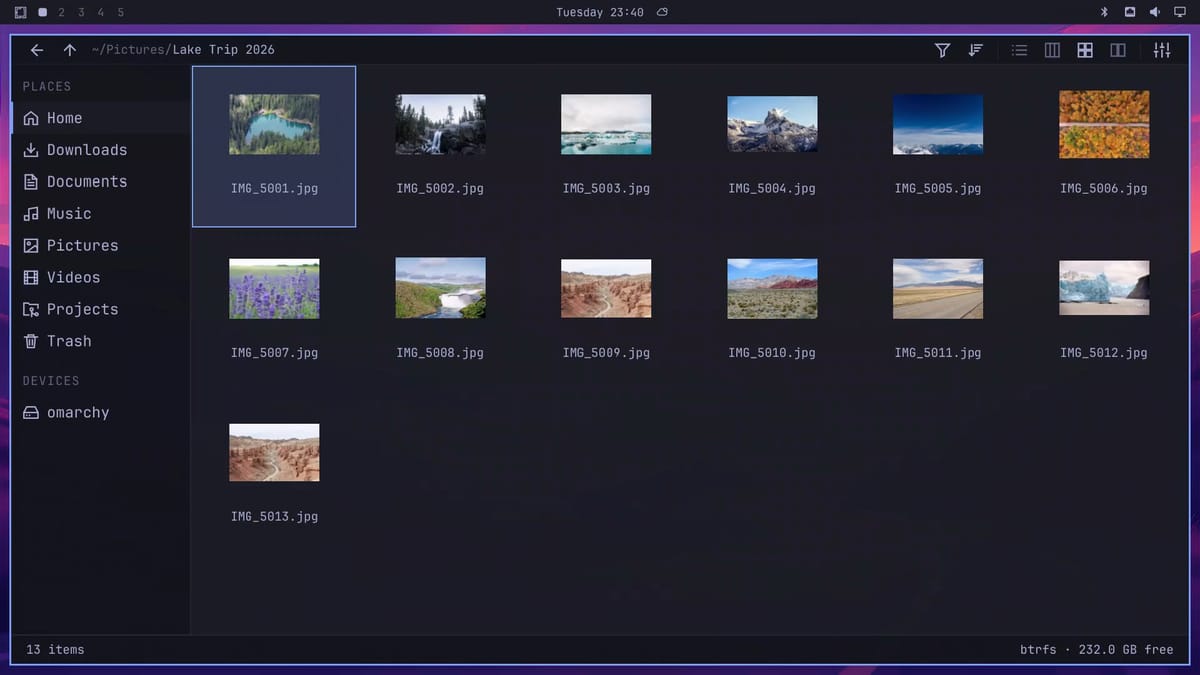Click the IMG_5013.jpg file name
Viewport: 1200px width, 675px height.
click(274, 517)
